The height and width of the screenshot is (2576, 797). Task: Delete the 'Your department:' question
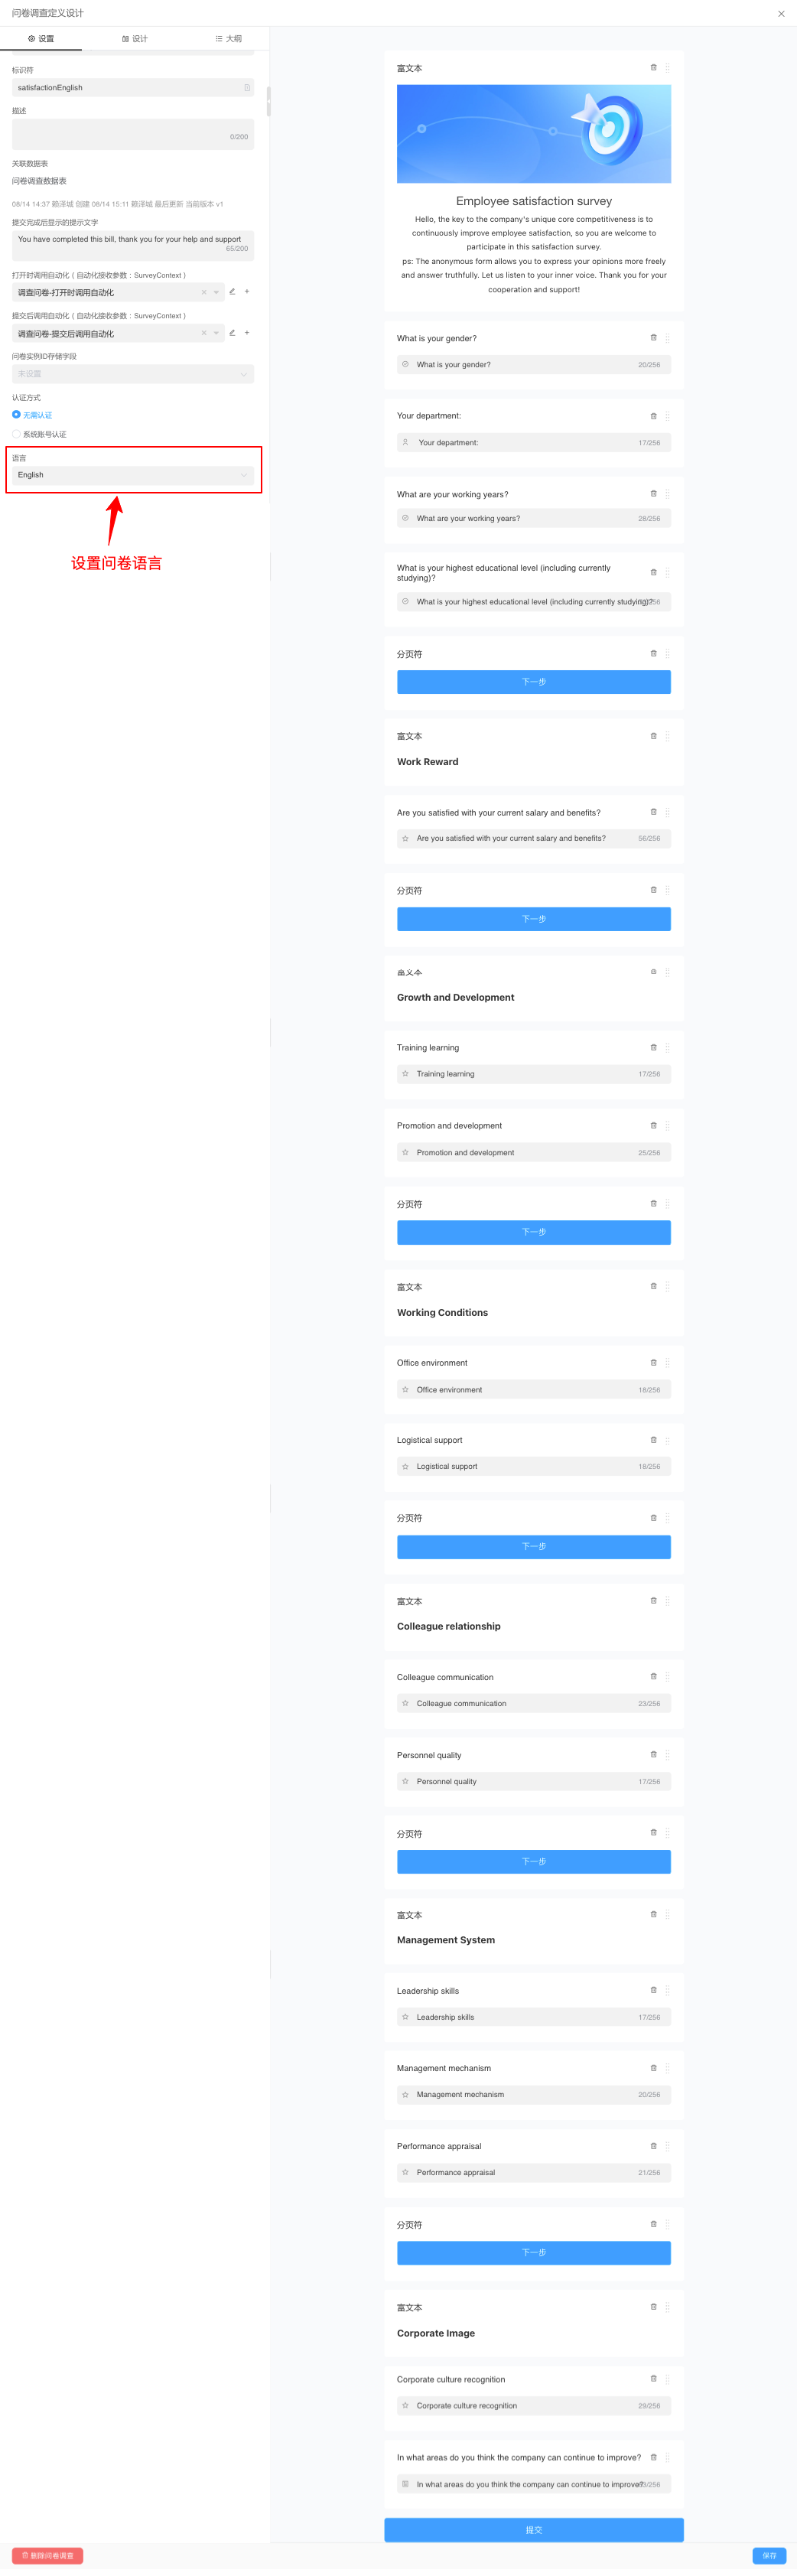click(x=653, y=415)
